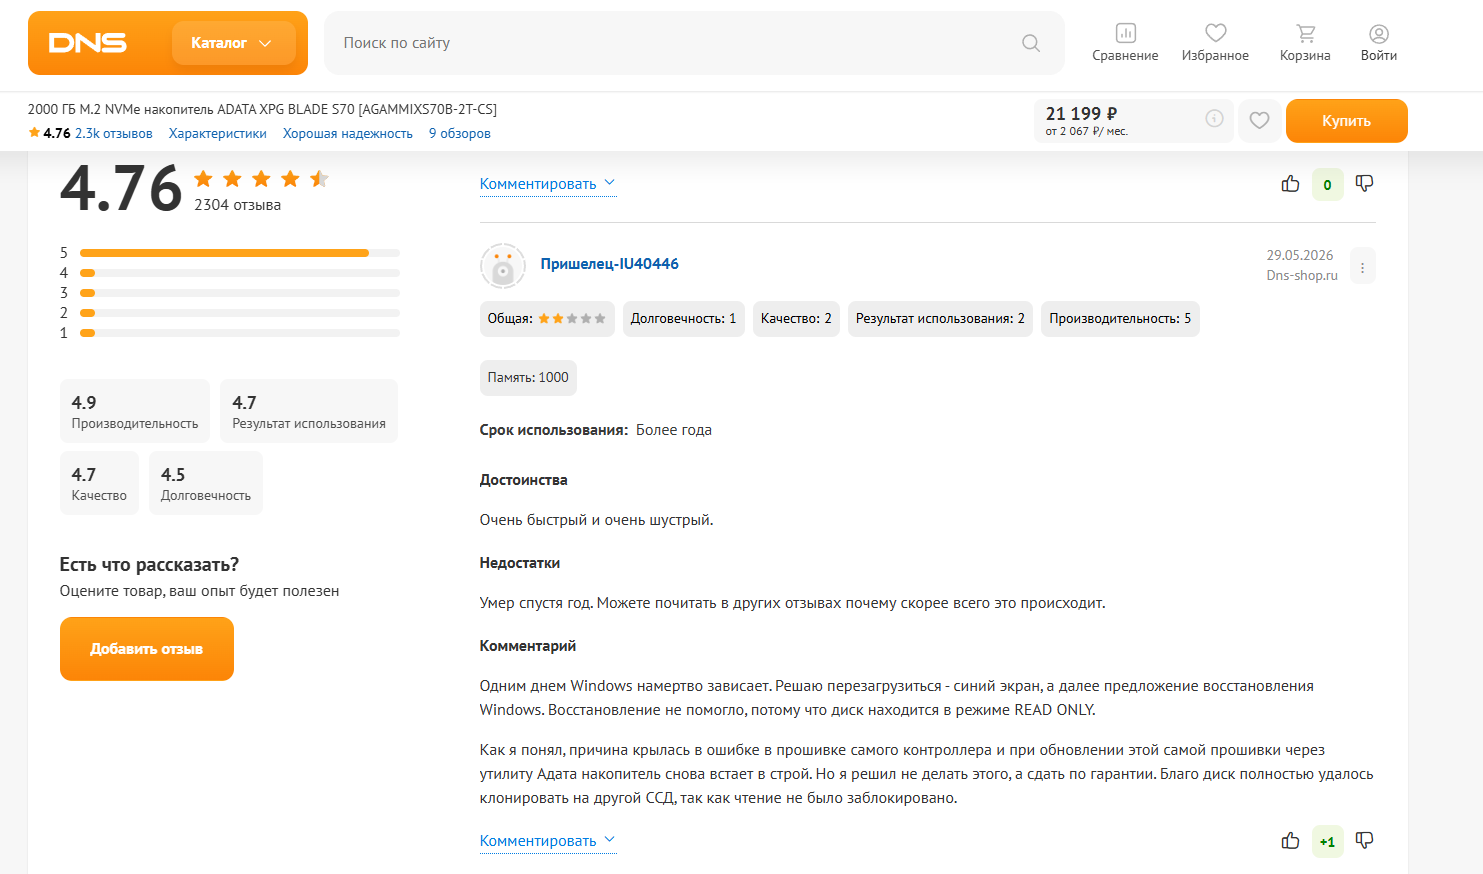Click the 2304 отзыва count

click(237, 205)
